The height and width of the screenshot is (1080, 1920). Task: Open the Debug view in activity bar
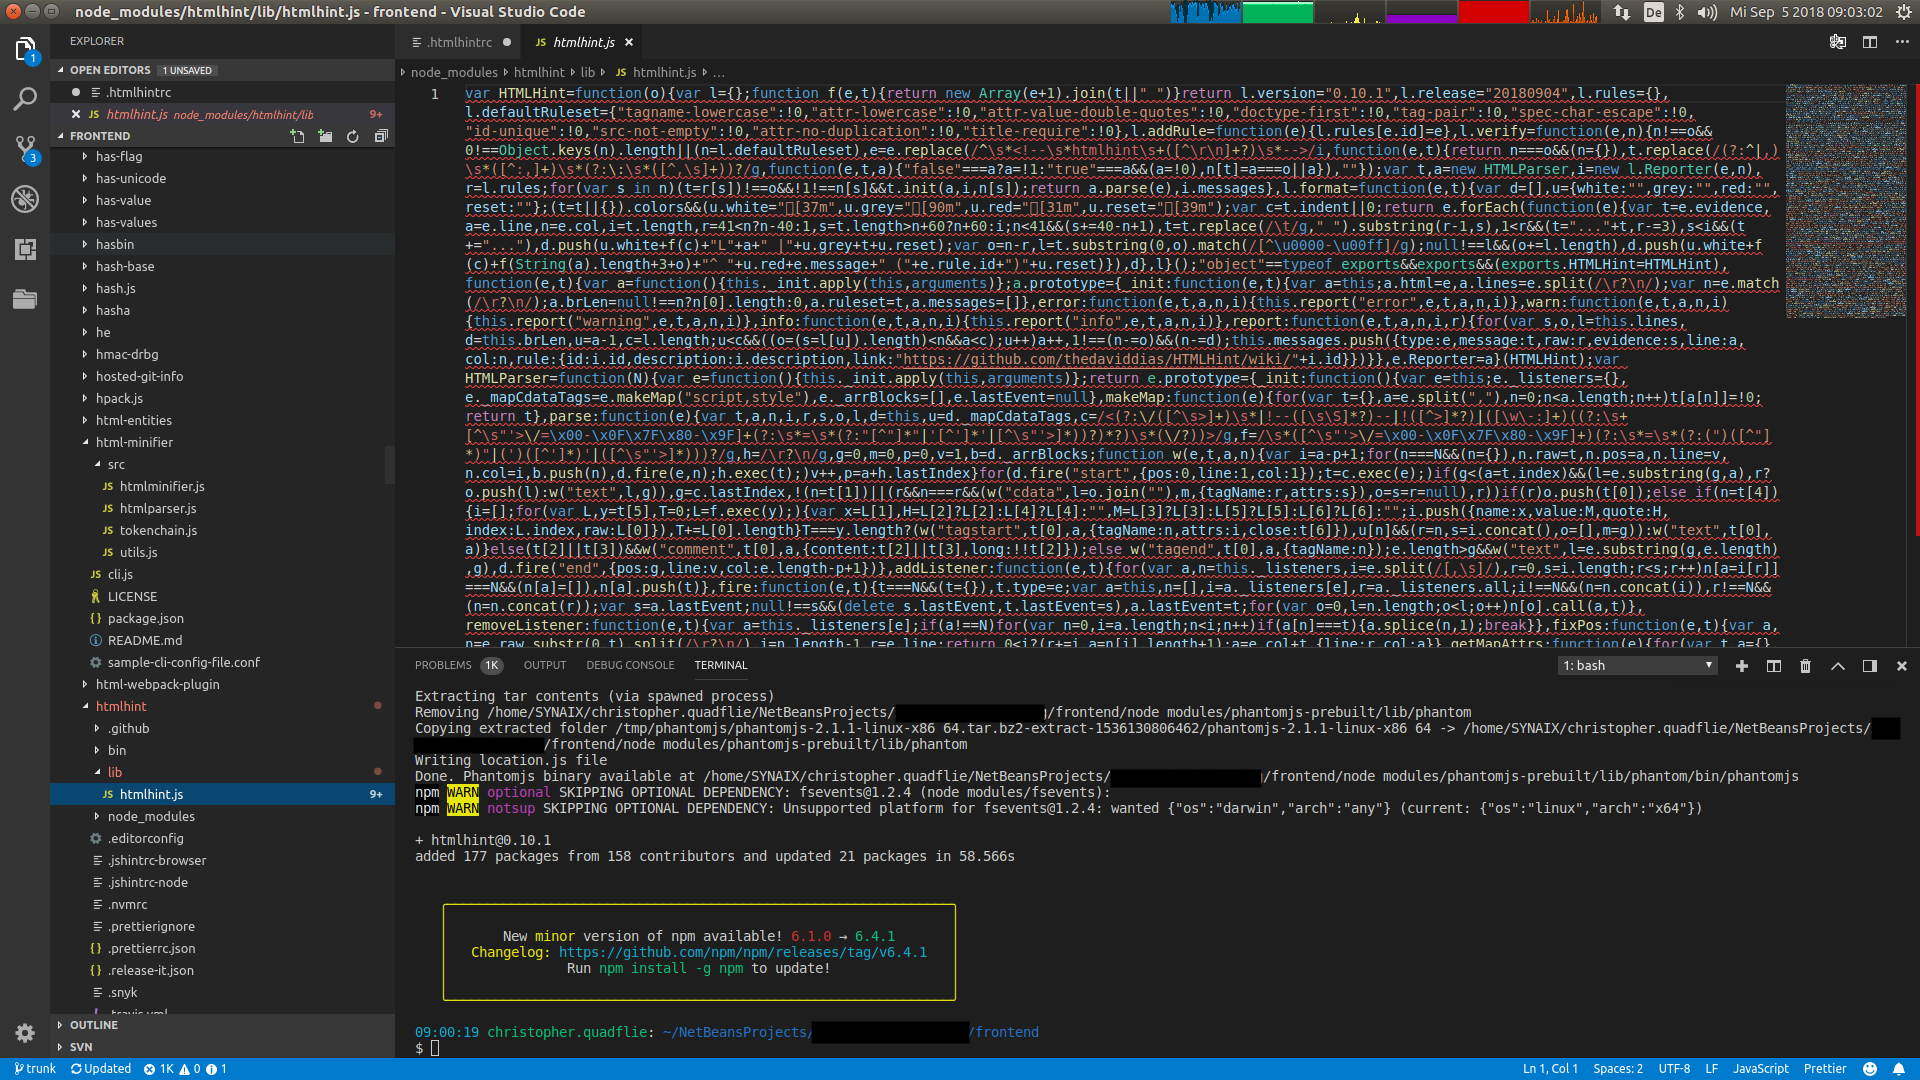(x=25, y=199)
